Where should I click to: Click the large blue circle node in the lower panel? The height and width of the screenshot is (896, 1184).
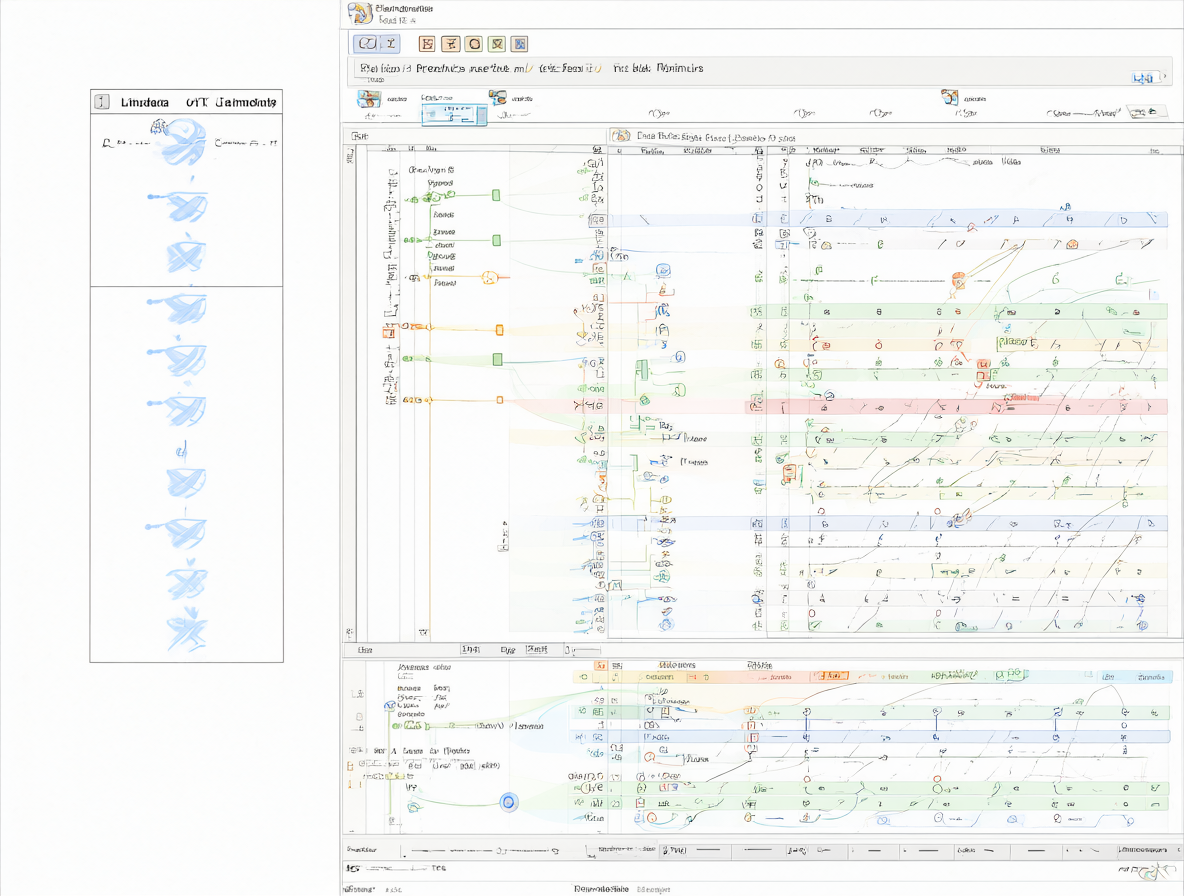(x=509, y=802)
